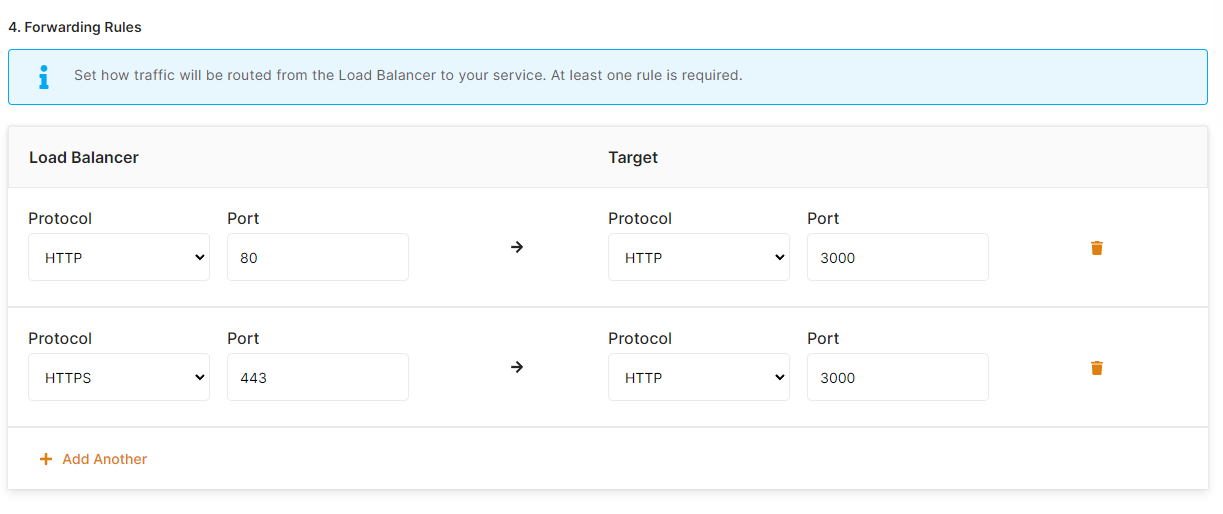Click the blue info icon in the banner

(x=43, y=77)
